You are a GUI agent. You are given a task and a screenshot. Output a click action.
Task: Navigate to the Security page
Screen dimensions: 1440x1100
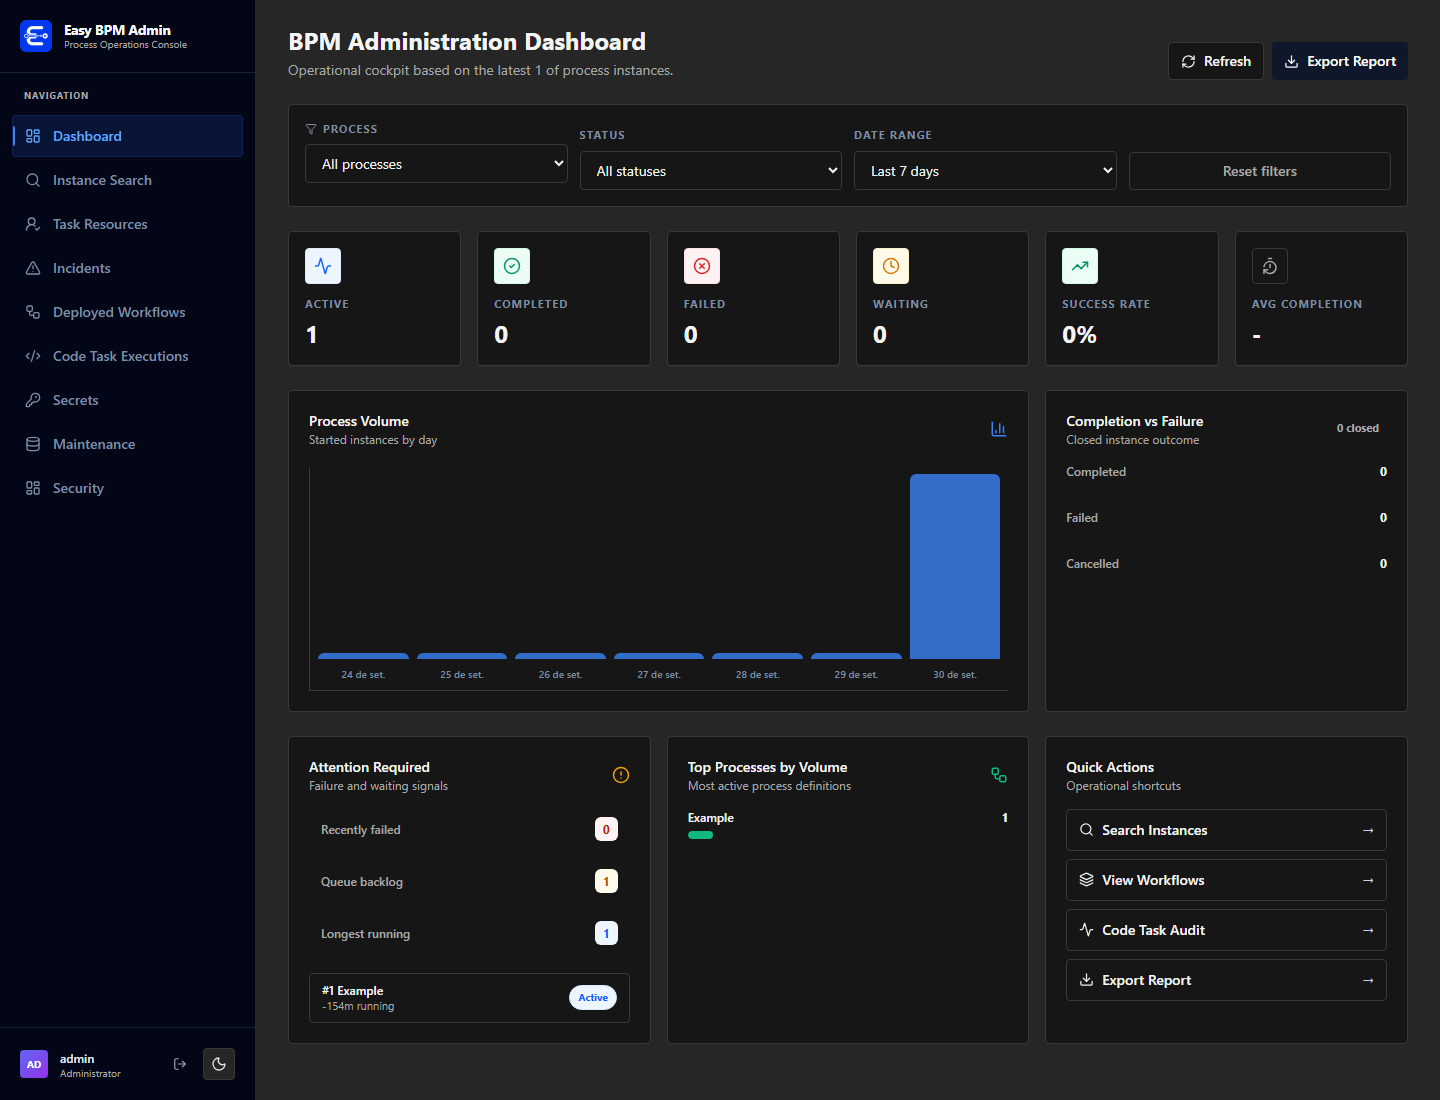point(128,488)
